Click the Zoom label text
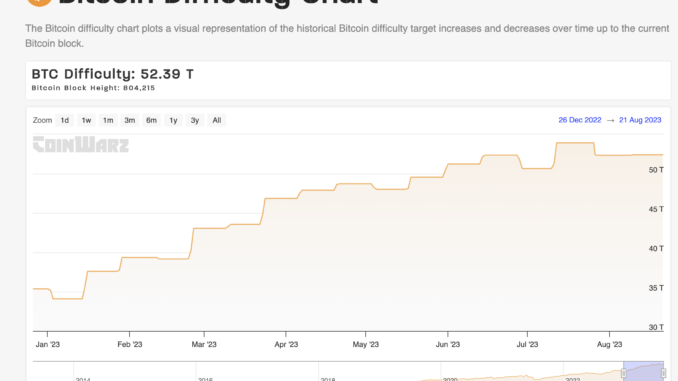678x381 pixels. click(42, 120)
